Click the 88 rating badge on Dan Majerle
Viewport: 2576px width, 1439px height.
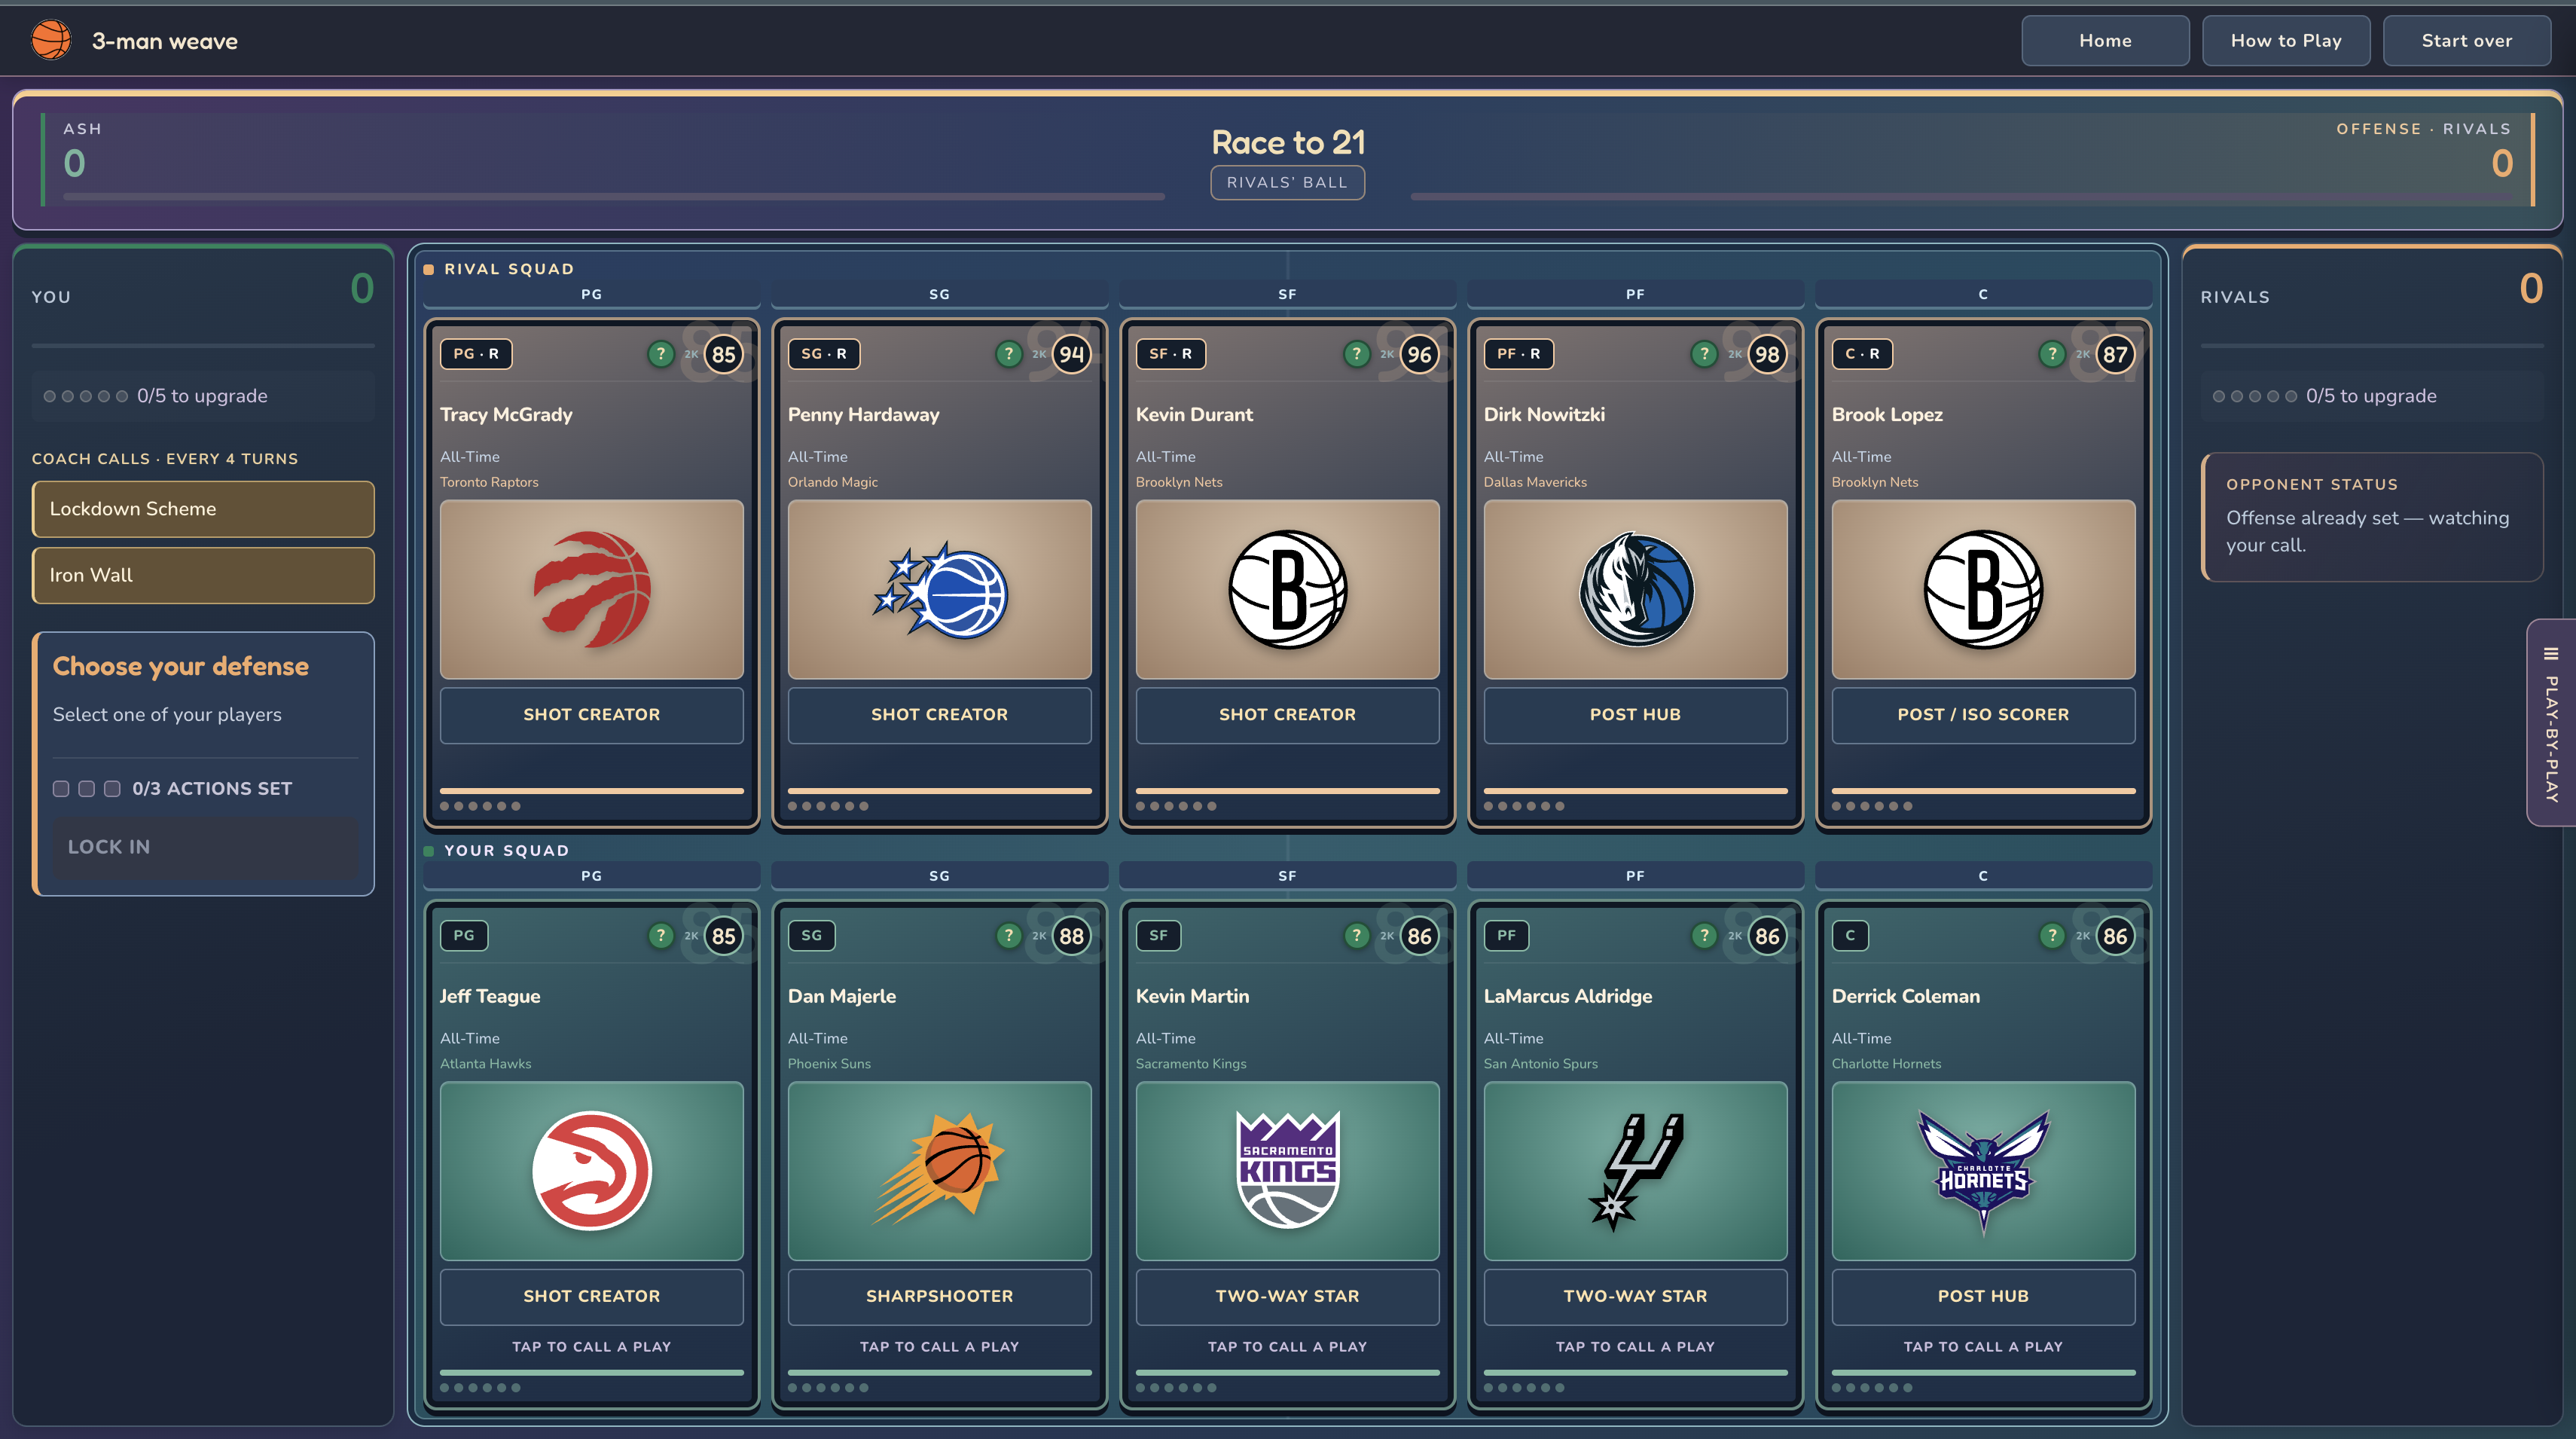coord(1071,936)
